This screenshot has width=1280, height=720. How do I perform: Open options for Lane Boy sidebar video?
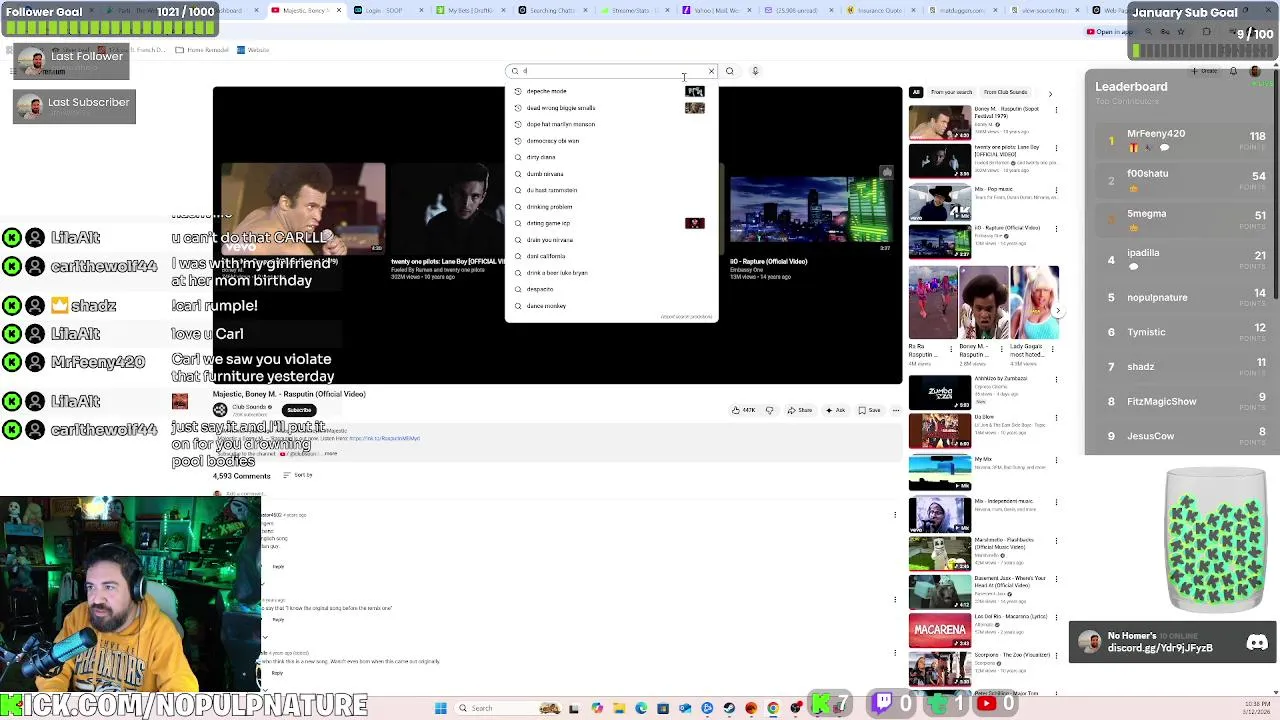(1056, 148)
